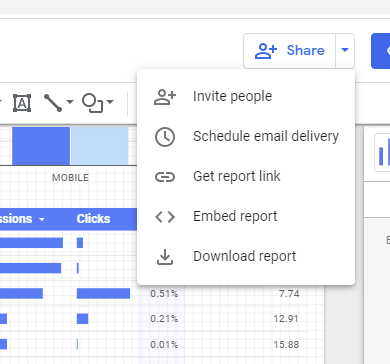Select the shape tool icon
390x364 pixels.
coord(93,103)
